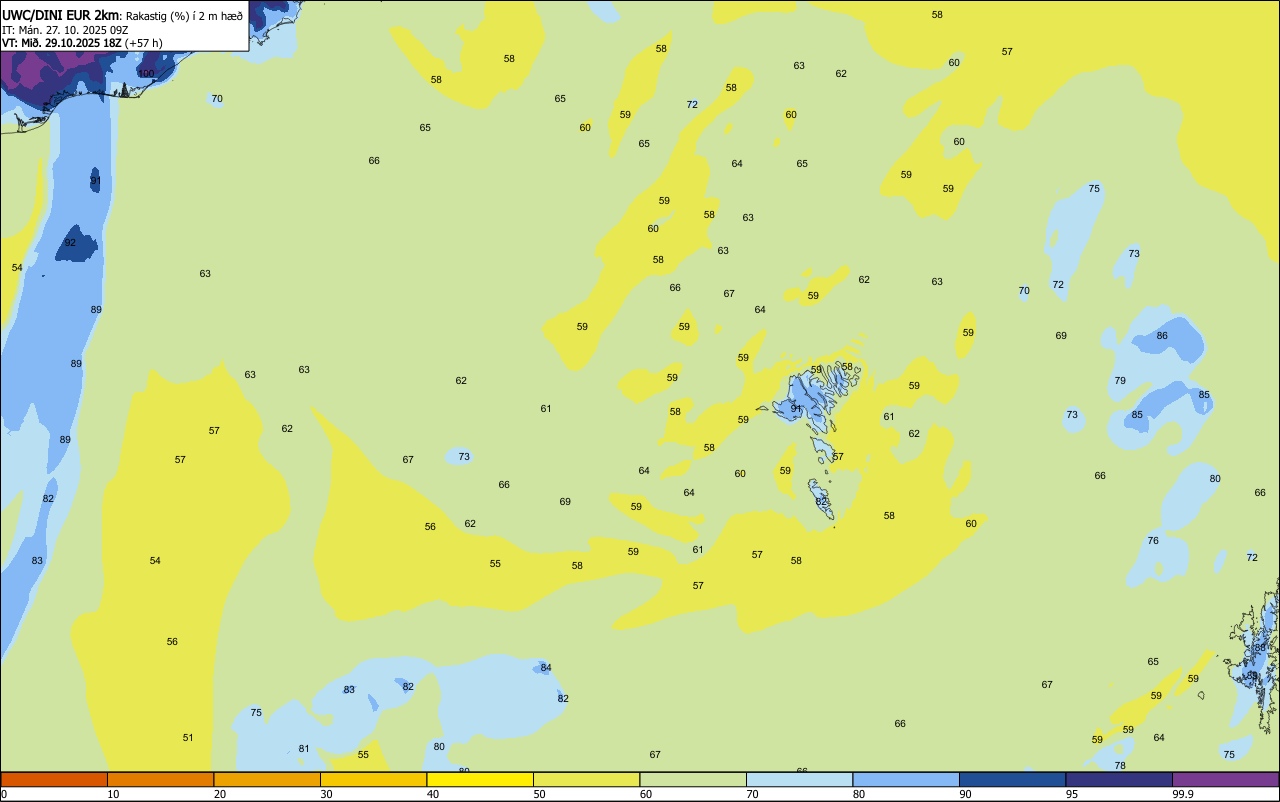The width and height of the screenshot is (1280, 802).
Task: Click the 80–90 medium blue legend swatch
Action: [x=906, y=779]
